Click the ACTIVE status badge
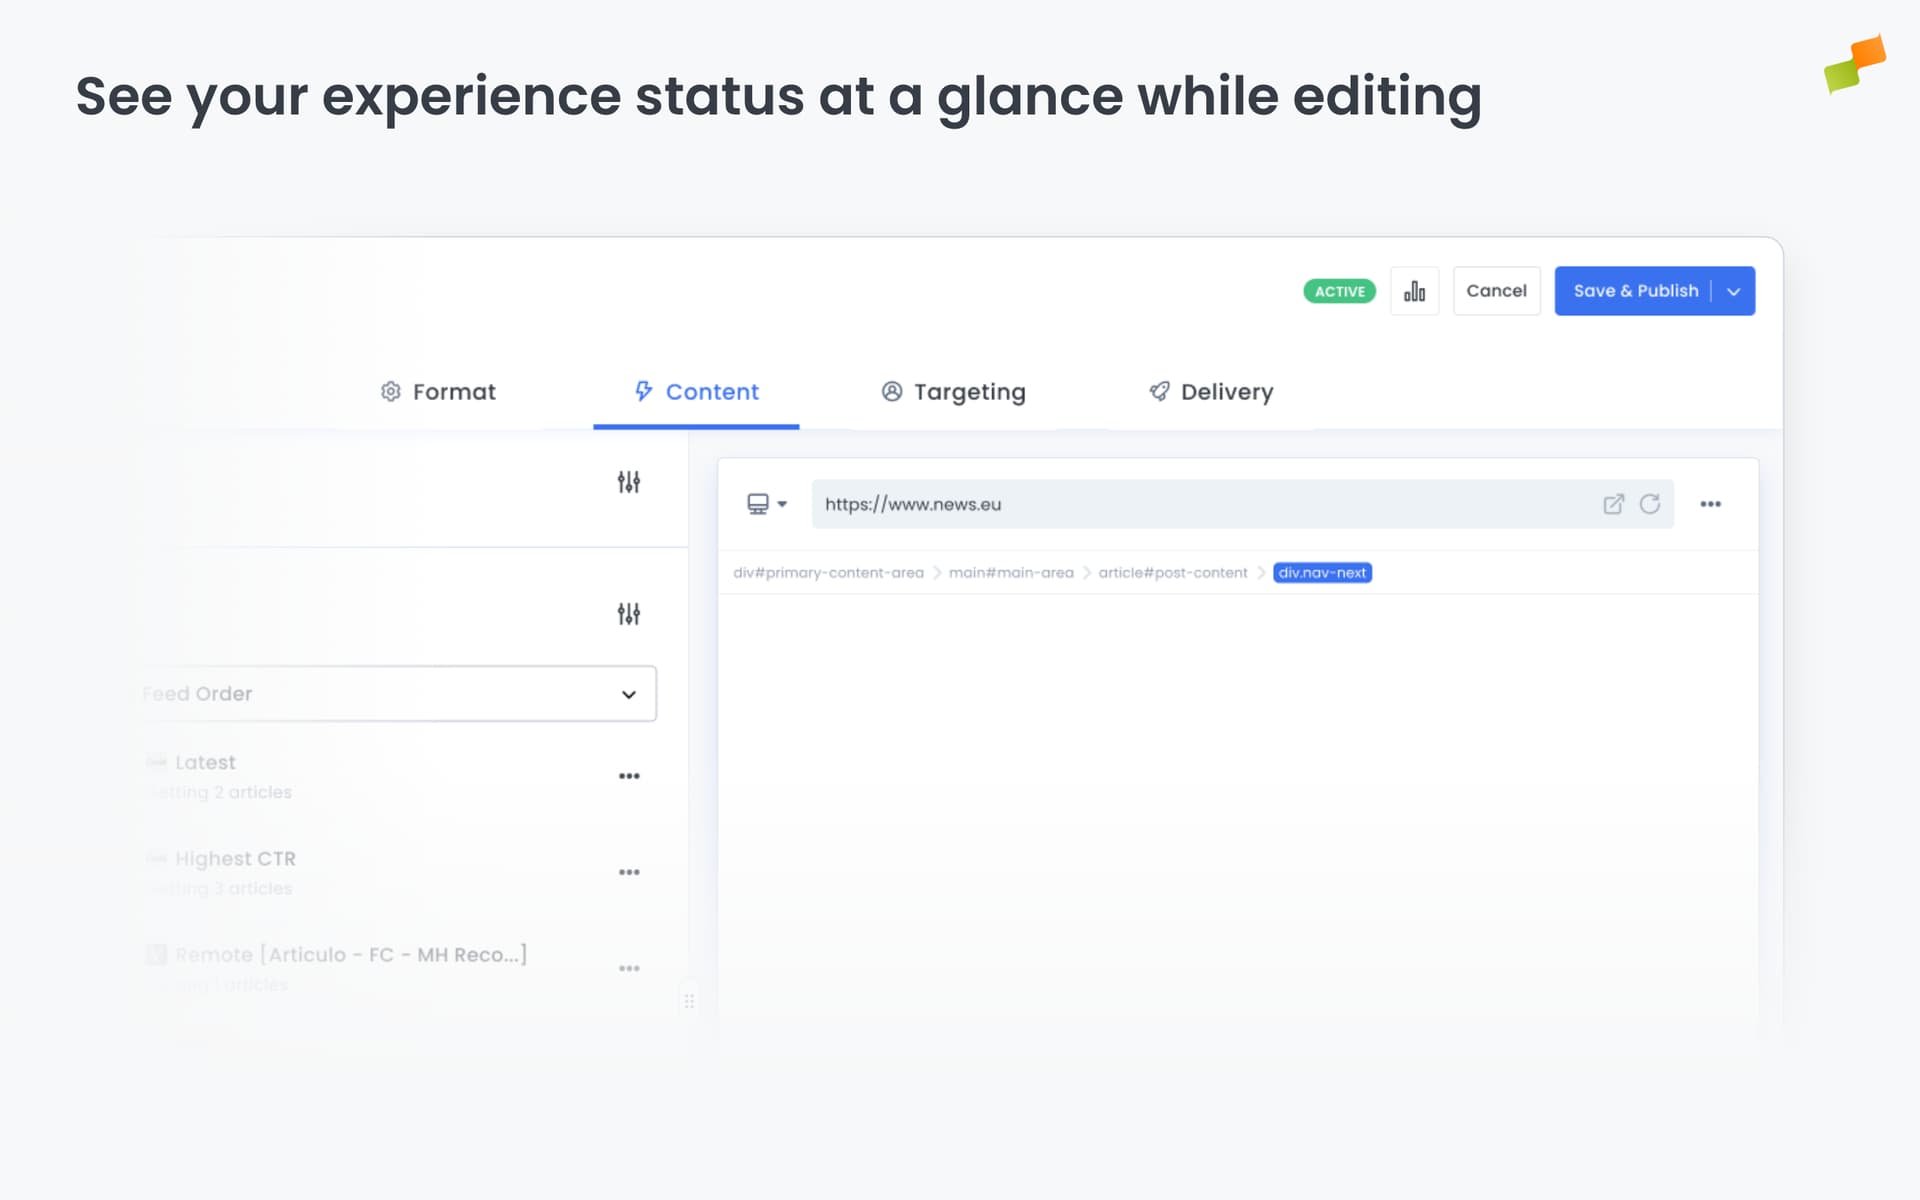The width and height of the screenshot is (1920, 1200). 1338,290
